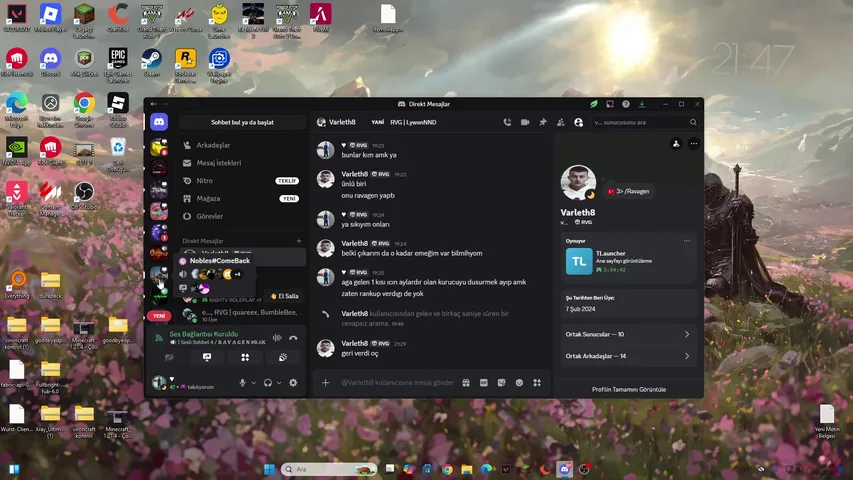The image size is (853, 480).
Task: Open OBS Studio desktop shortcut
Action: tap(84, 196)
